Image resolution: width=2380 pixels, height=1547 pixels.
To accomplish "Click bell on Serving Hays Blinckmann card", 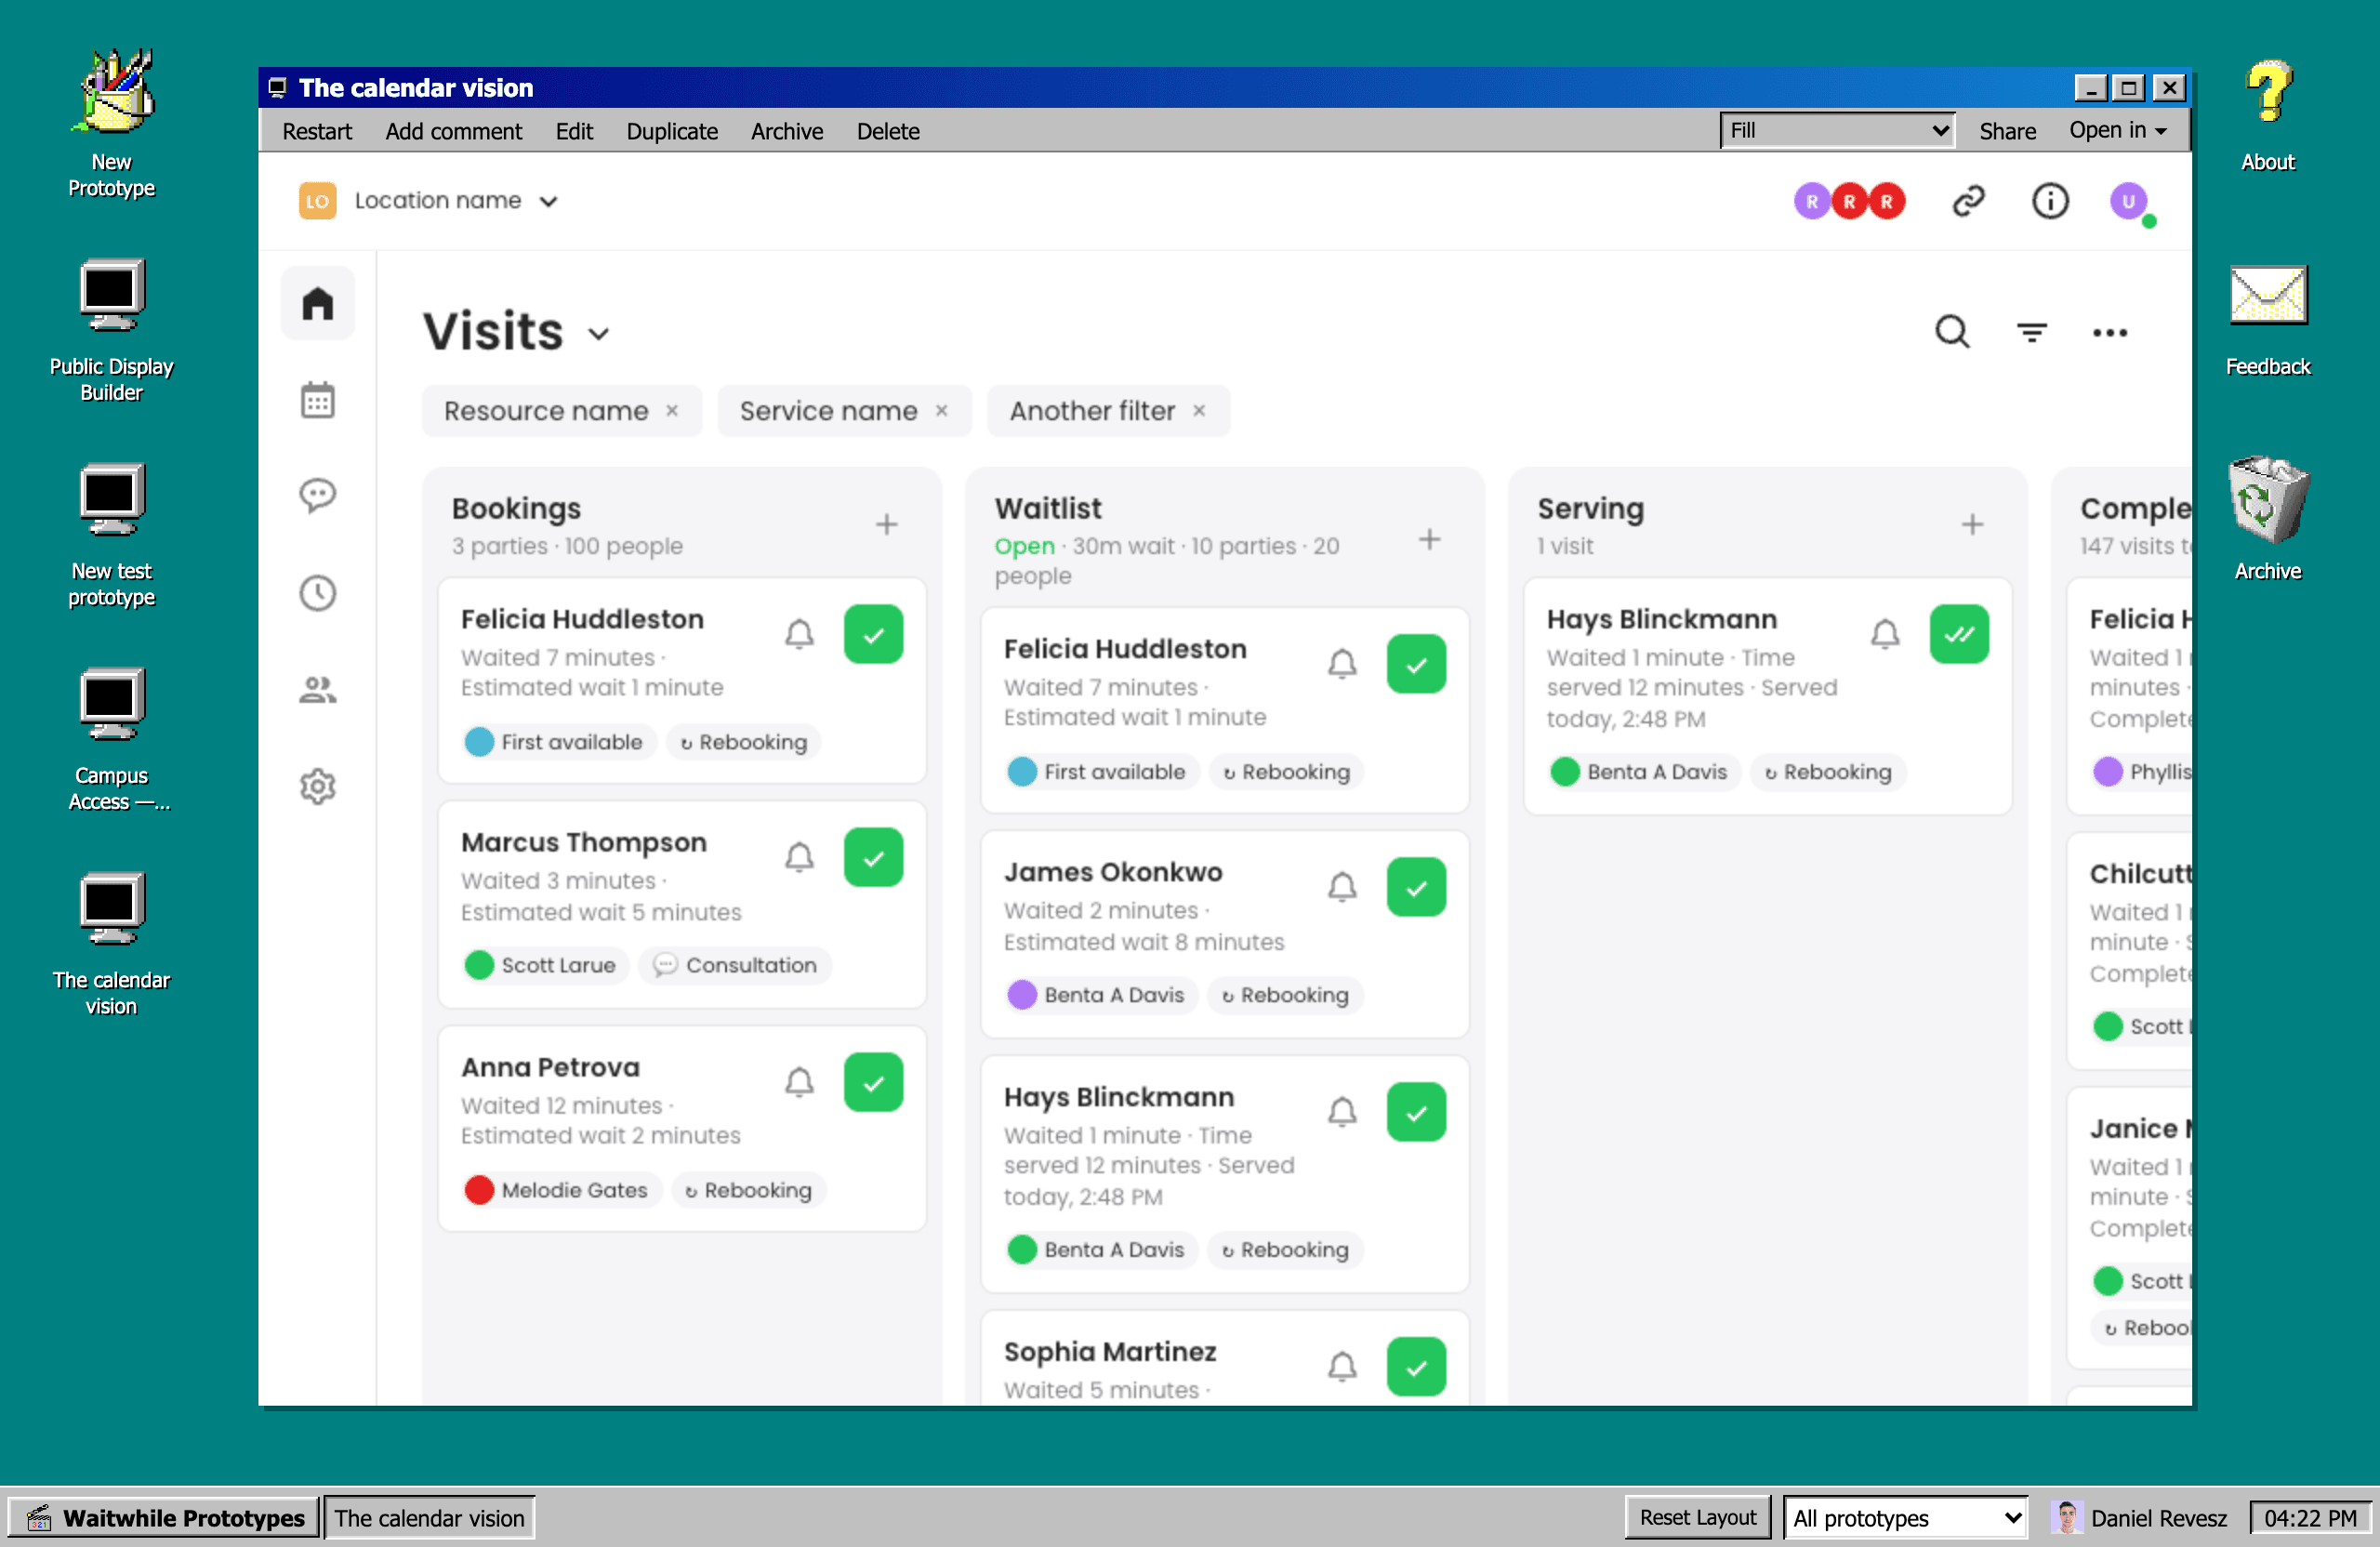I will tap(1885, 634).
